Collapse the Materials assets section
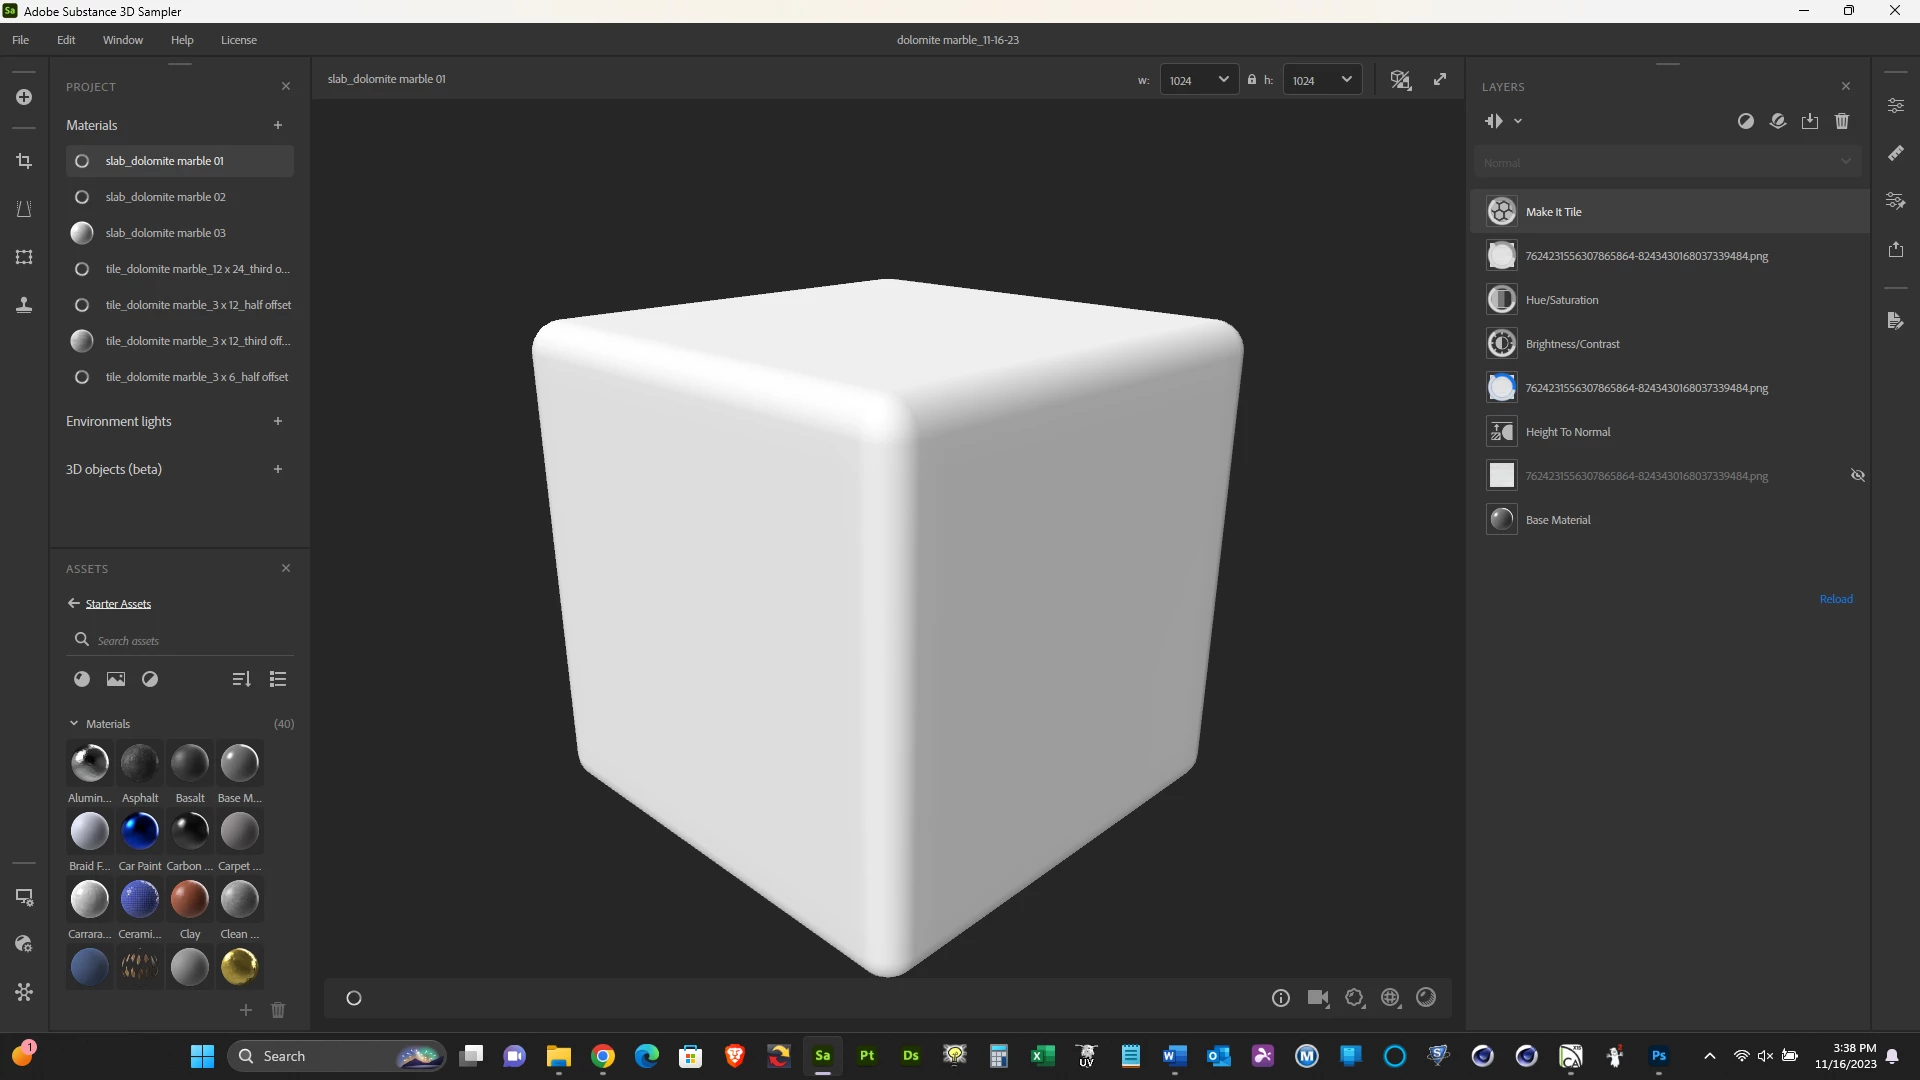Screen dimensions: 1920x1080 [74, 724]
